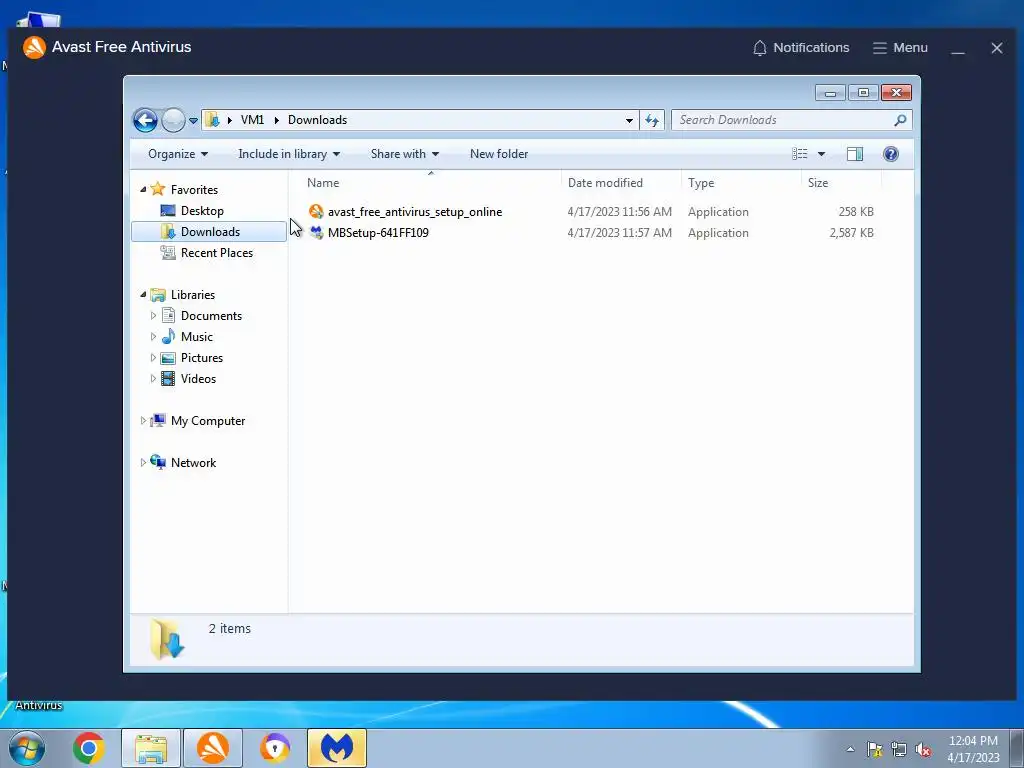Viewport: 1024px width, 768px height.
Task: Collapse the Libraries group
Action: pyautogui.click(x=143, y=295)
